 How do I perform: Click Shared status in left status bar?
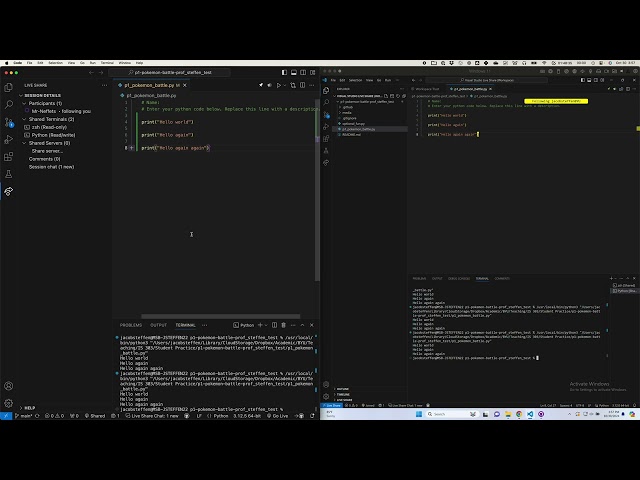pos(95,416)
